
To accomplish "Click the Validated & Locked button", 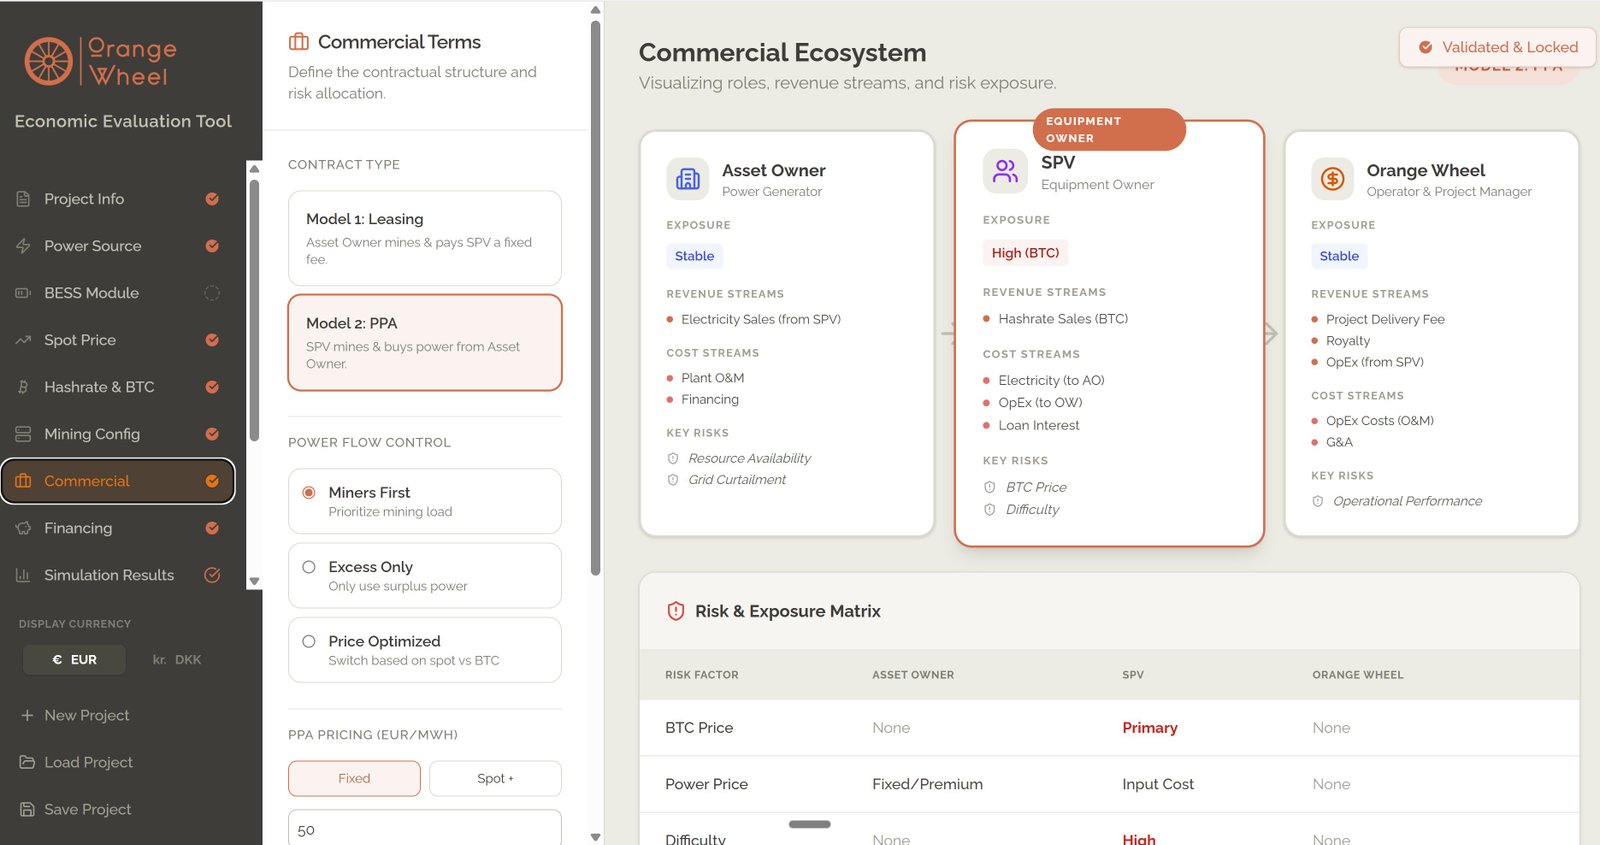I will coord(1497,47).
